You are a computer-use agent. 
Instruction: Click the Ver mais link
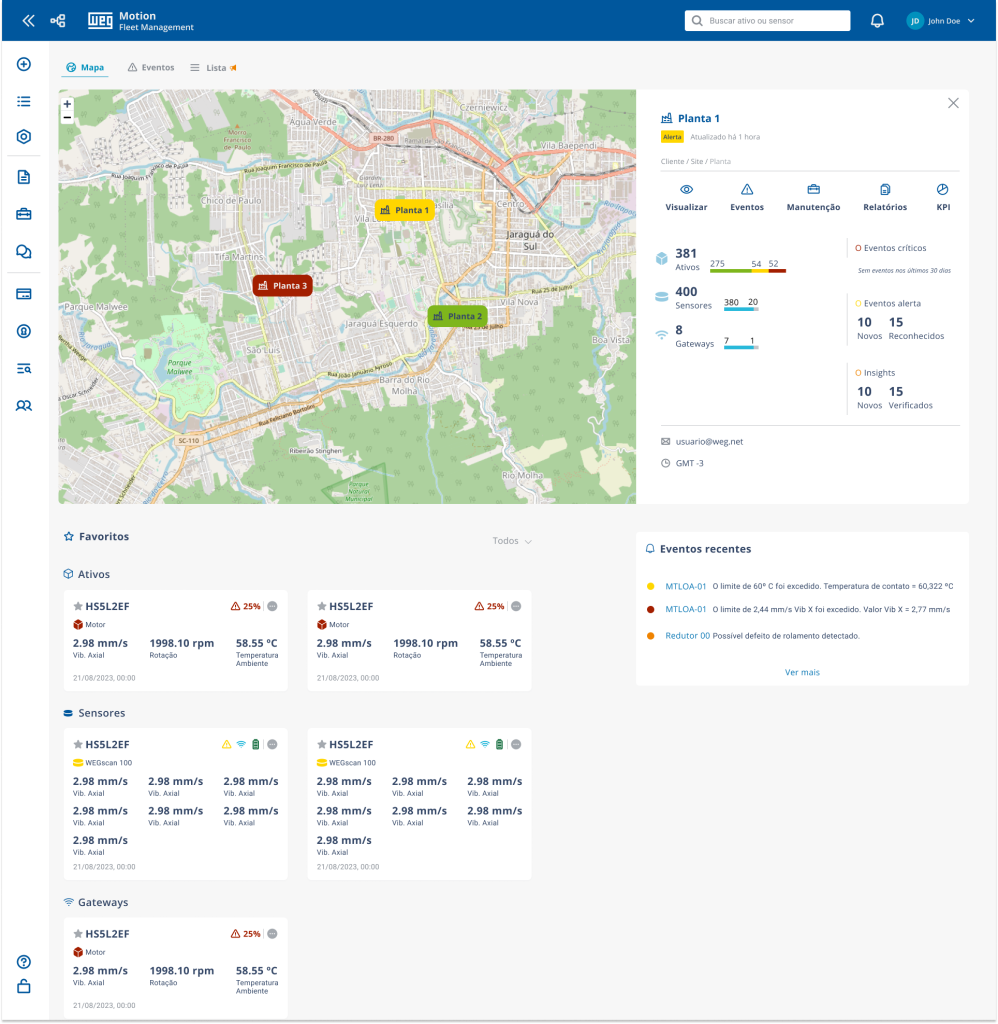click(x=802, y=672)
